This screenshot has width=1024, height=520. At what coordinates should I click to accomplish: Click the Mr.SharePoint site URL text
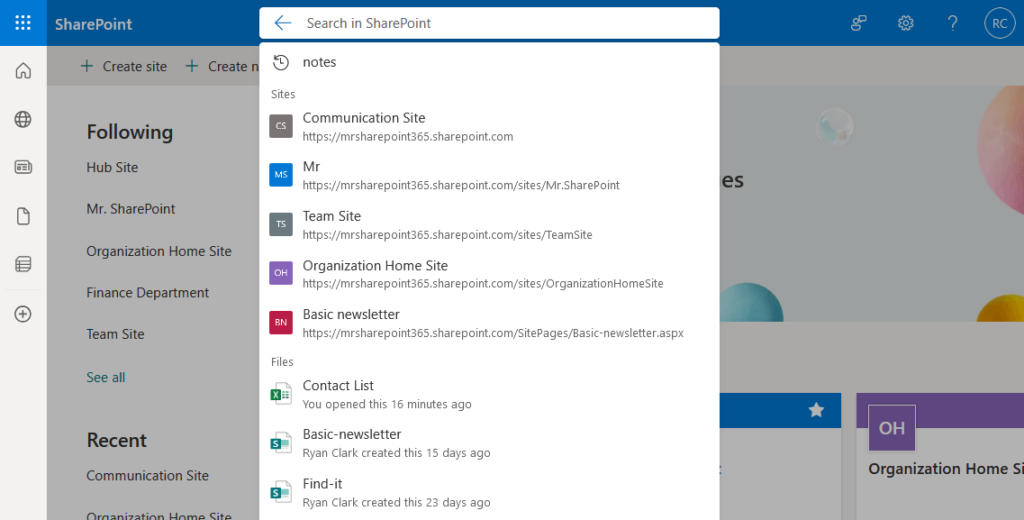click(x=461, y=185)
